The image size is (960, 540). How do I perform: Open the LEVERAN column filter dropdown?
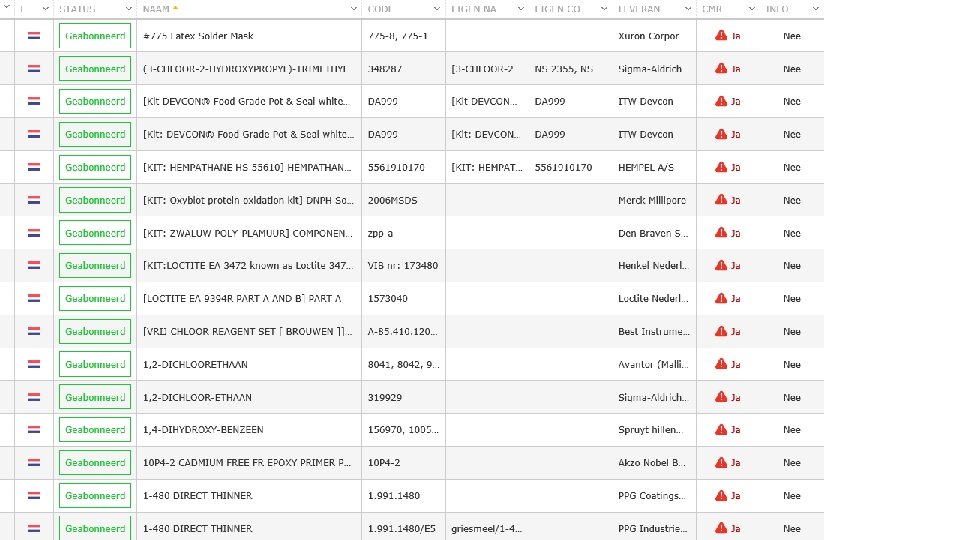coord(688,9)
